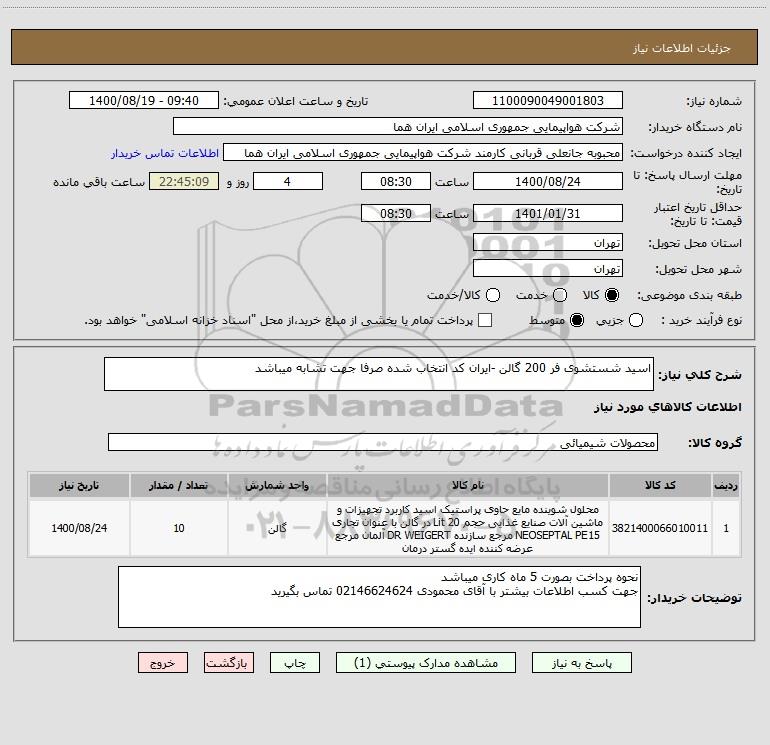This screenshot has width=770, height=745.
Task: Click the general need description text box
Action: tap(379, 374)
